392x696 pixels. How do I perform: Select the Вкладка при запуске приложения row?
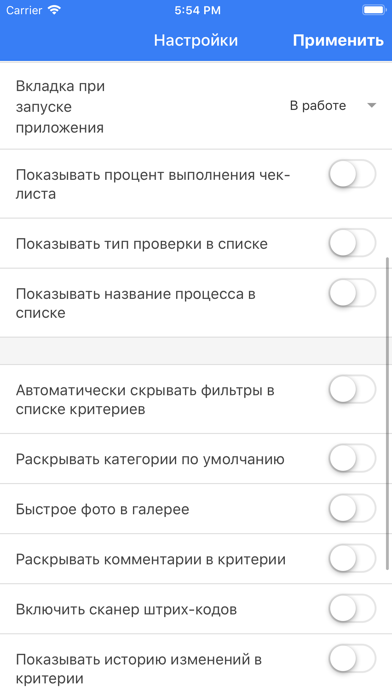coord(196,107)
